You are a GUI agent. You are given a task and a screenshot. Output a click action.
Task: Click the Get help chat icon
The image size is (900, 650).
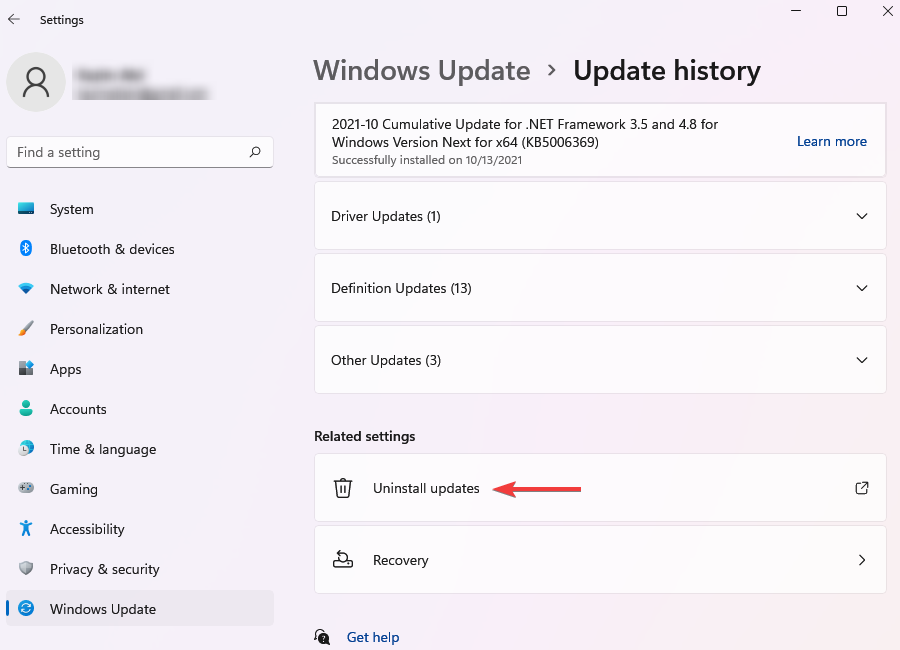[x=322, y=636]
